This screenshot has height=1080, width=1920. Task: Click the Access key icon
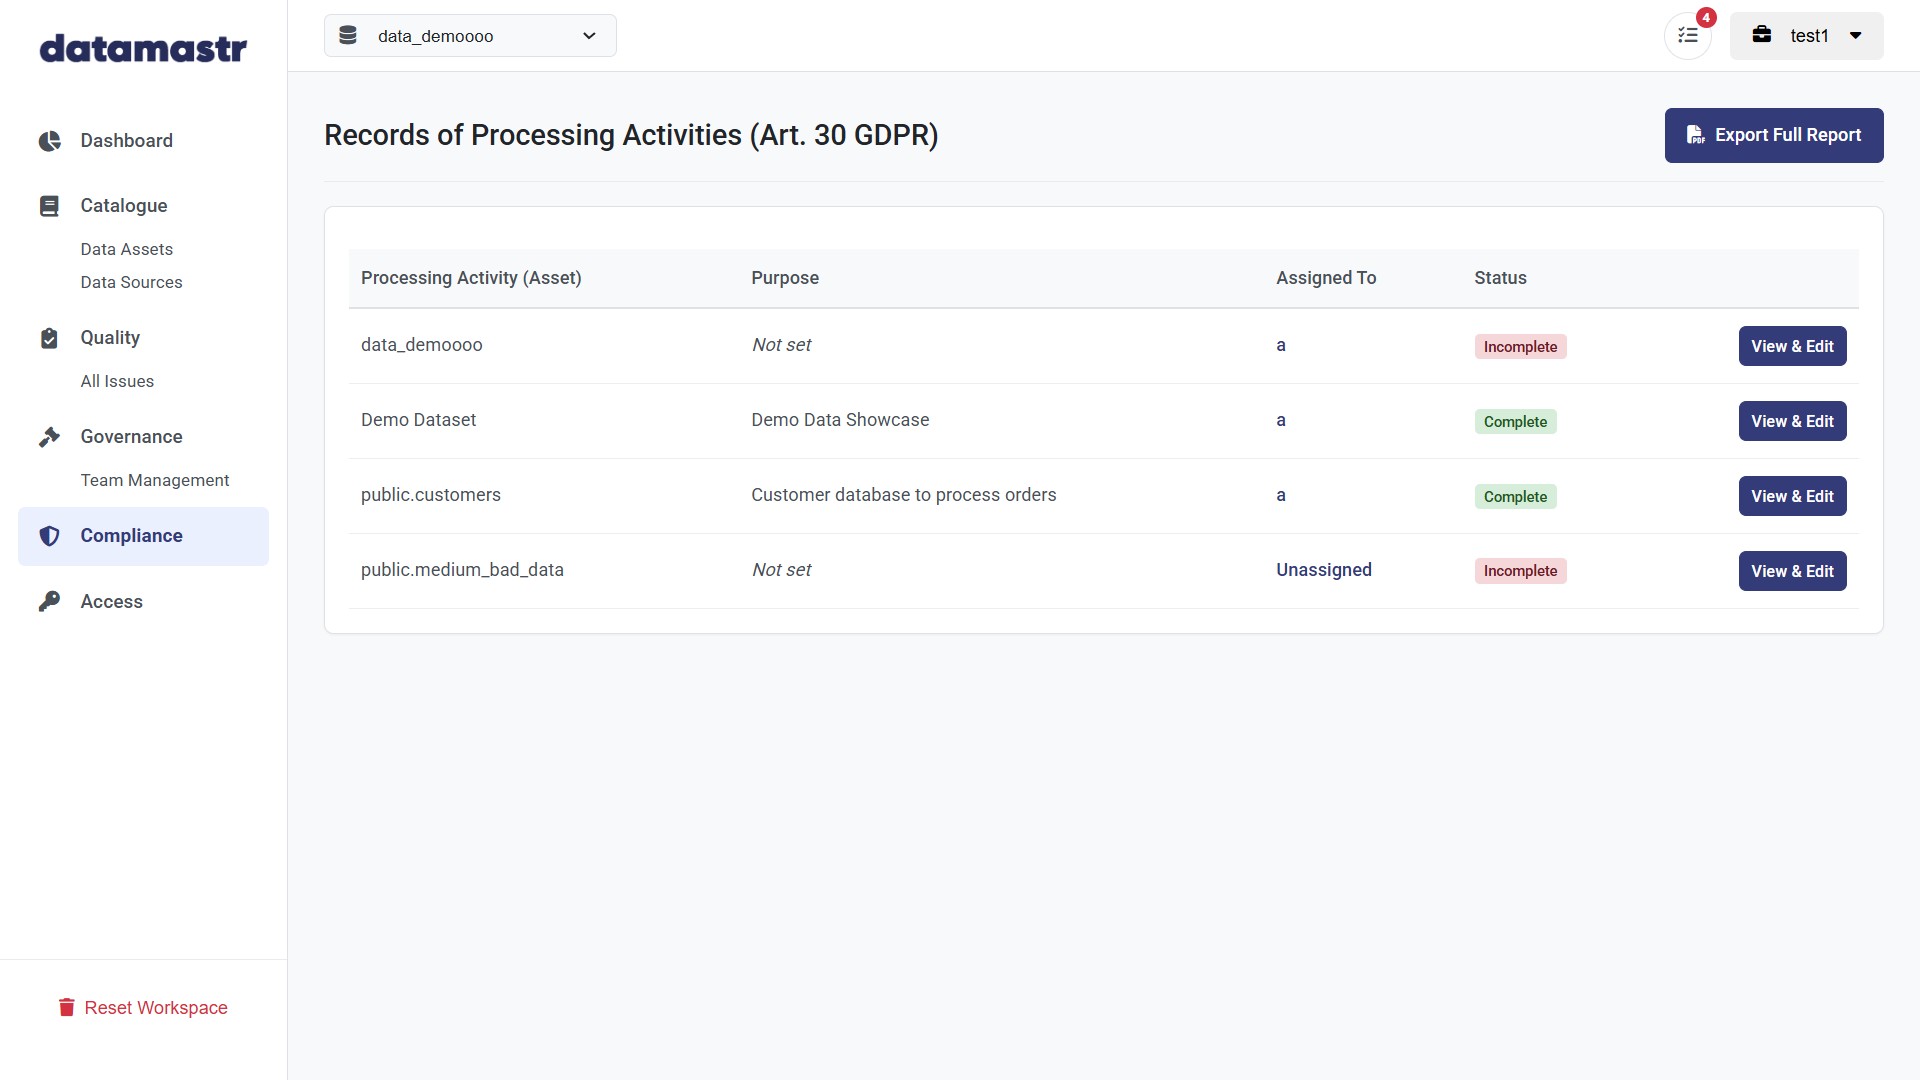(49, 602)
